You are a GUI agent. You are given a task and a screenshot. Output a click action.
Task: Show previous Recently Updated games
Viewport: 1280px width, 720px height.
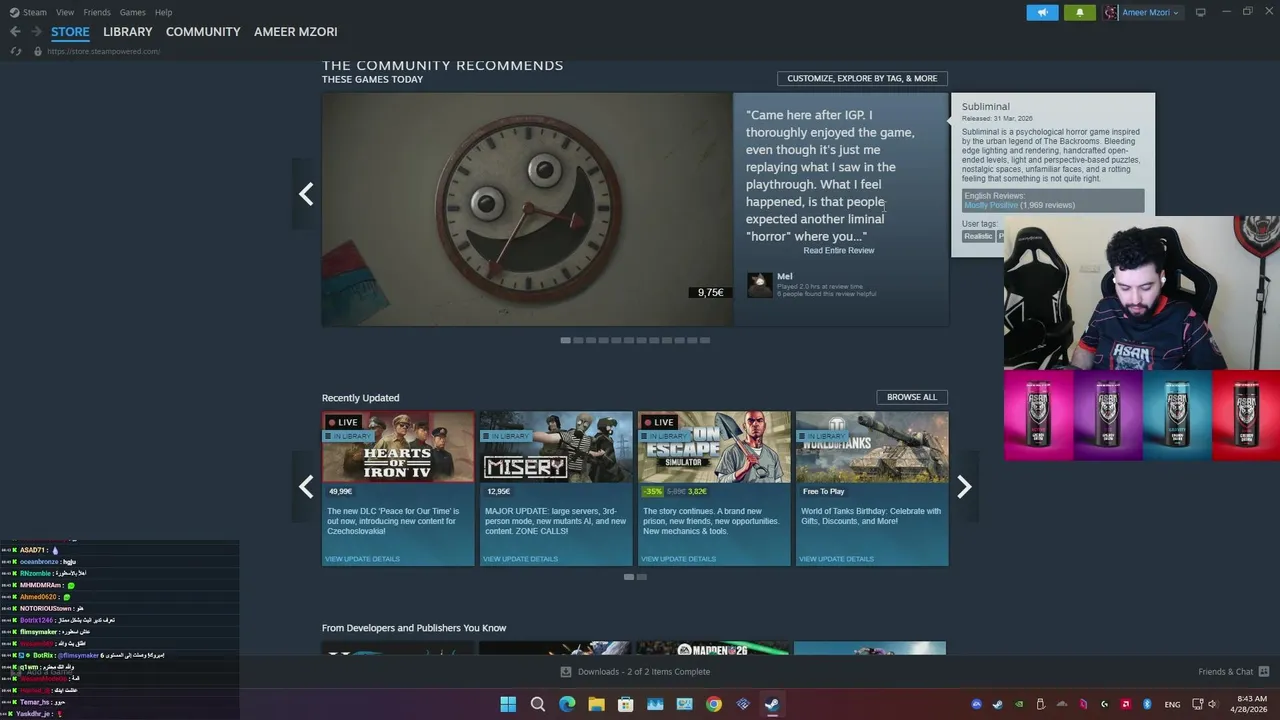[x=306, y=487]
